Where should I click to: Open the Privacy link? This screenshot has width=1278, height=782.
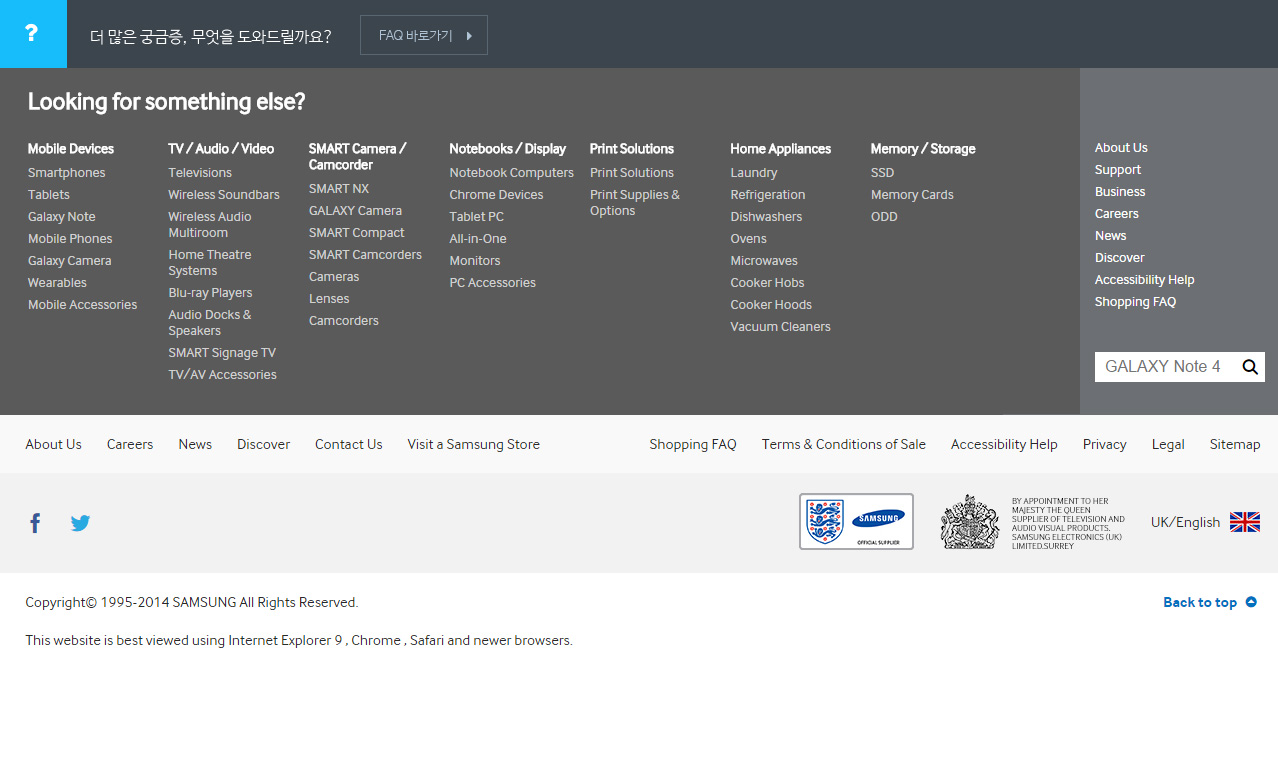click(x=1105, y=444)
